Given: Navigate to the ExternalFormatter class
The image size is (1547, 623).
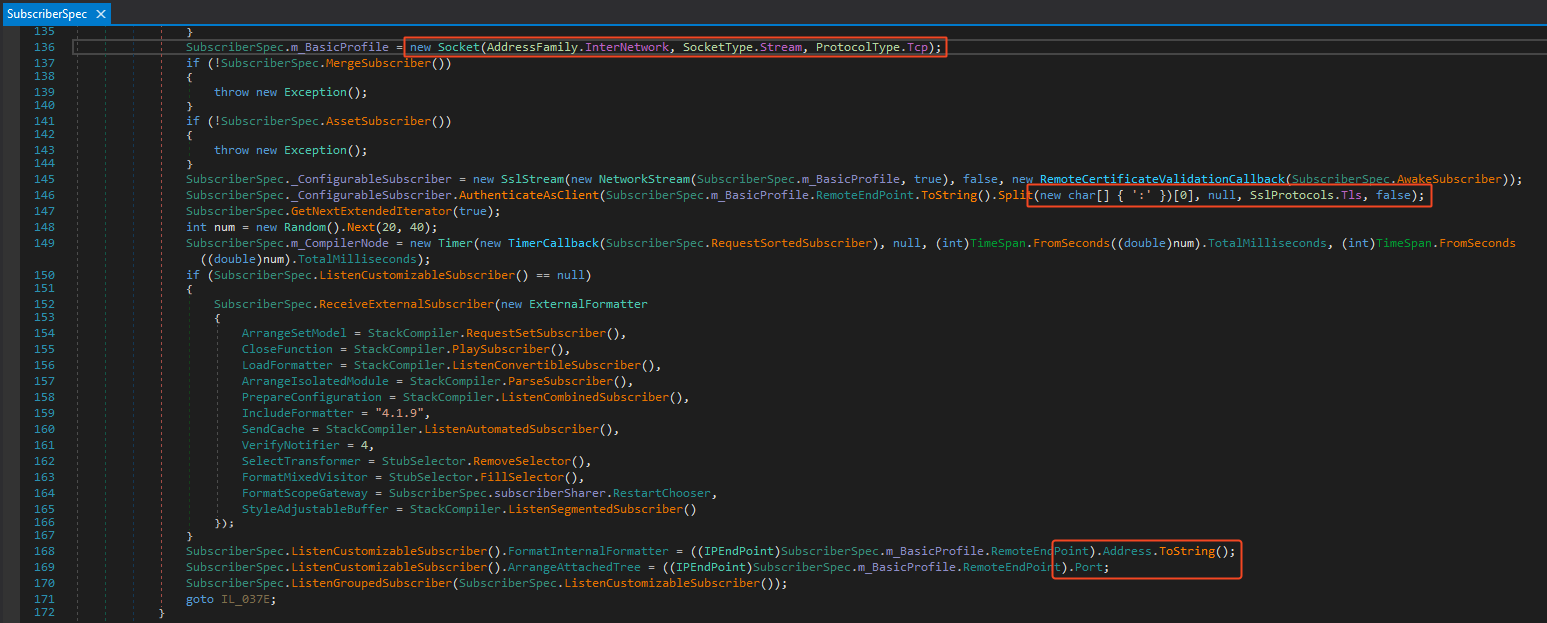Looking at the screenshot, I should click(588, 304).
